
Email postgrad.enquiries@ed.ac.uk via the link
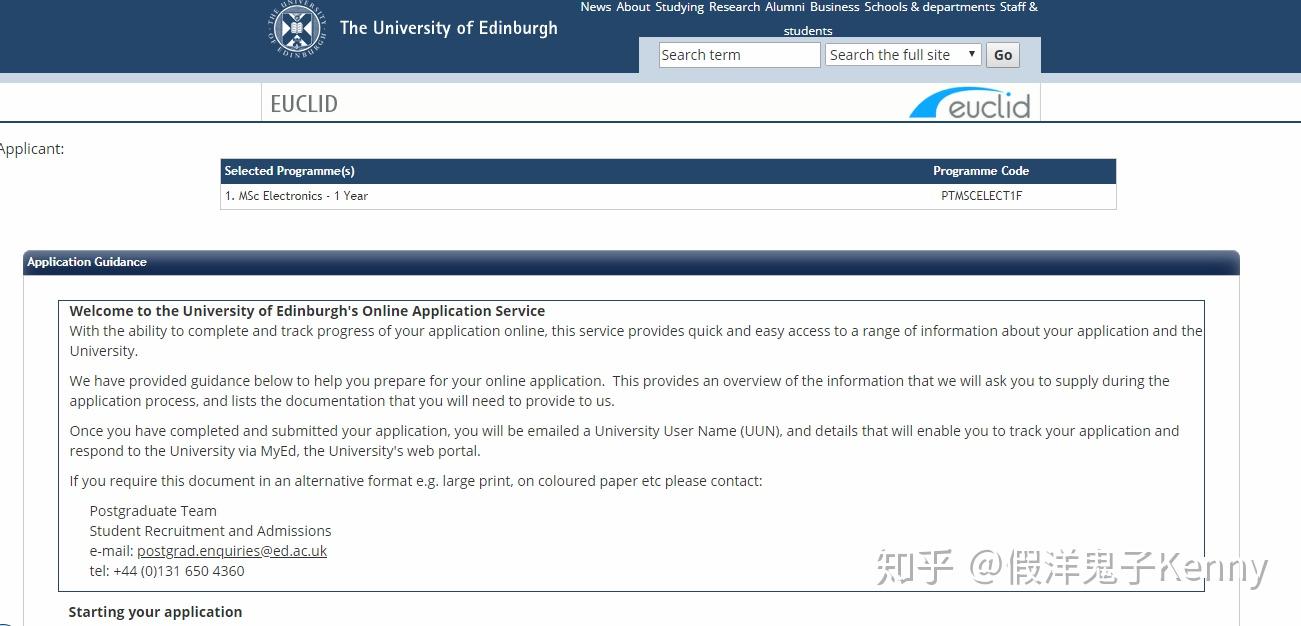[231, 550]
